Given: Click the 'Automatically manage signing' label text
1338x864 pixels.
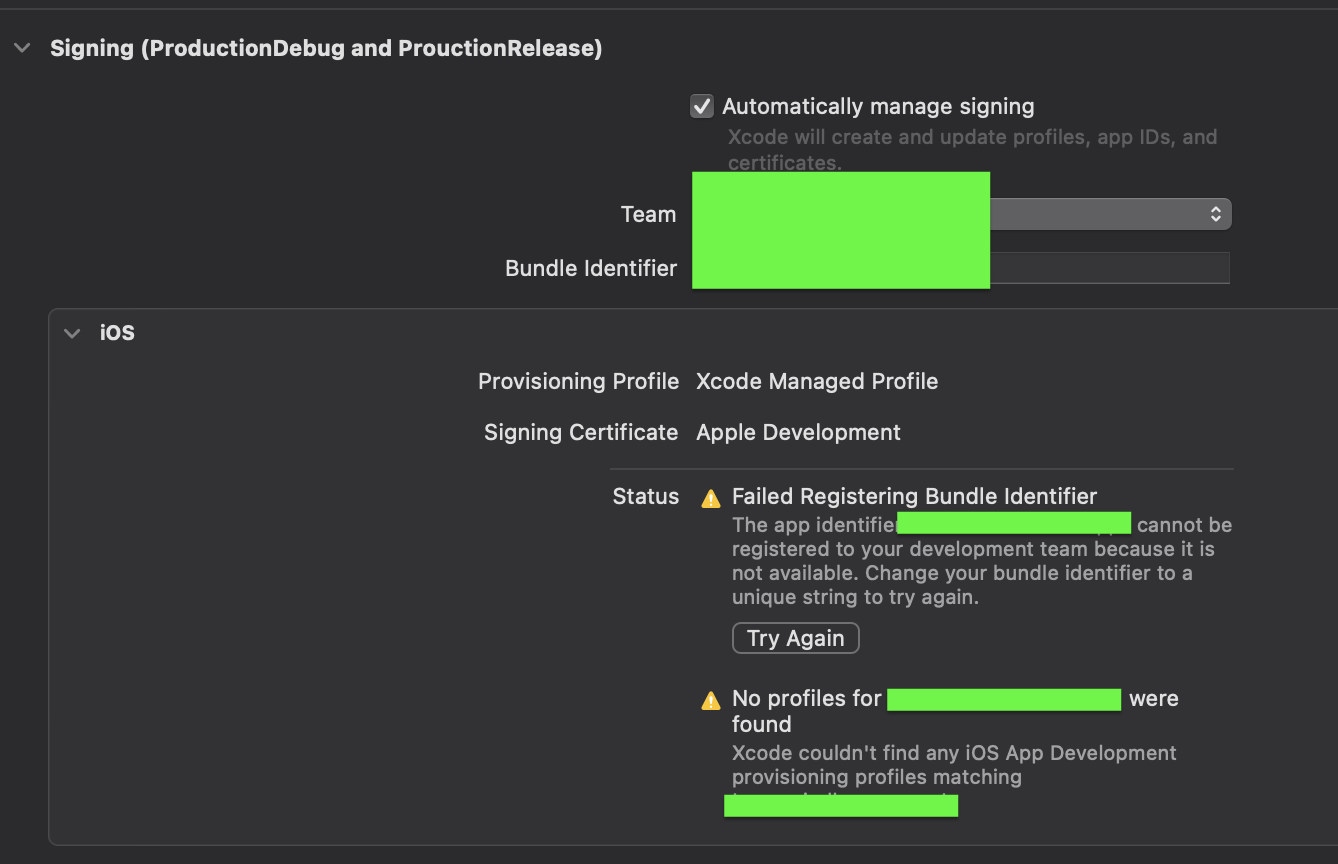Looking at the screenshot, I should tap(878, 106).
